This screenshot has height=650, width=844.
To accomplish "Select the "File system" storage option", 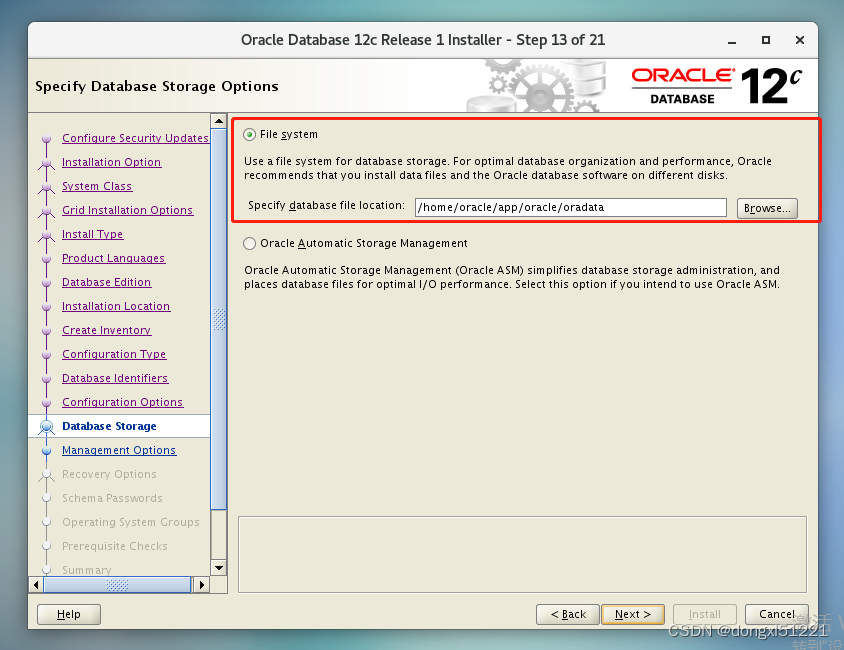I will [x=249, y=134].
